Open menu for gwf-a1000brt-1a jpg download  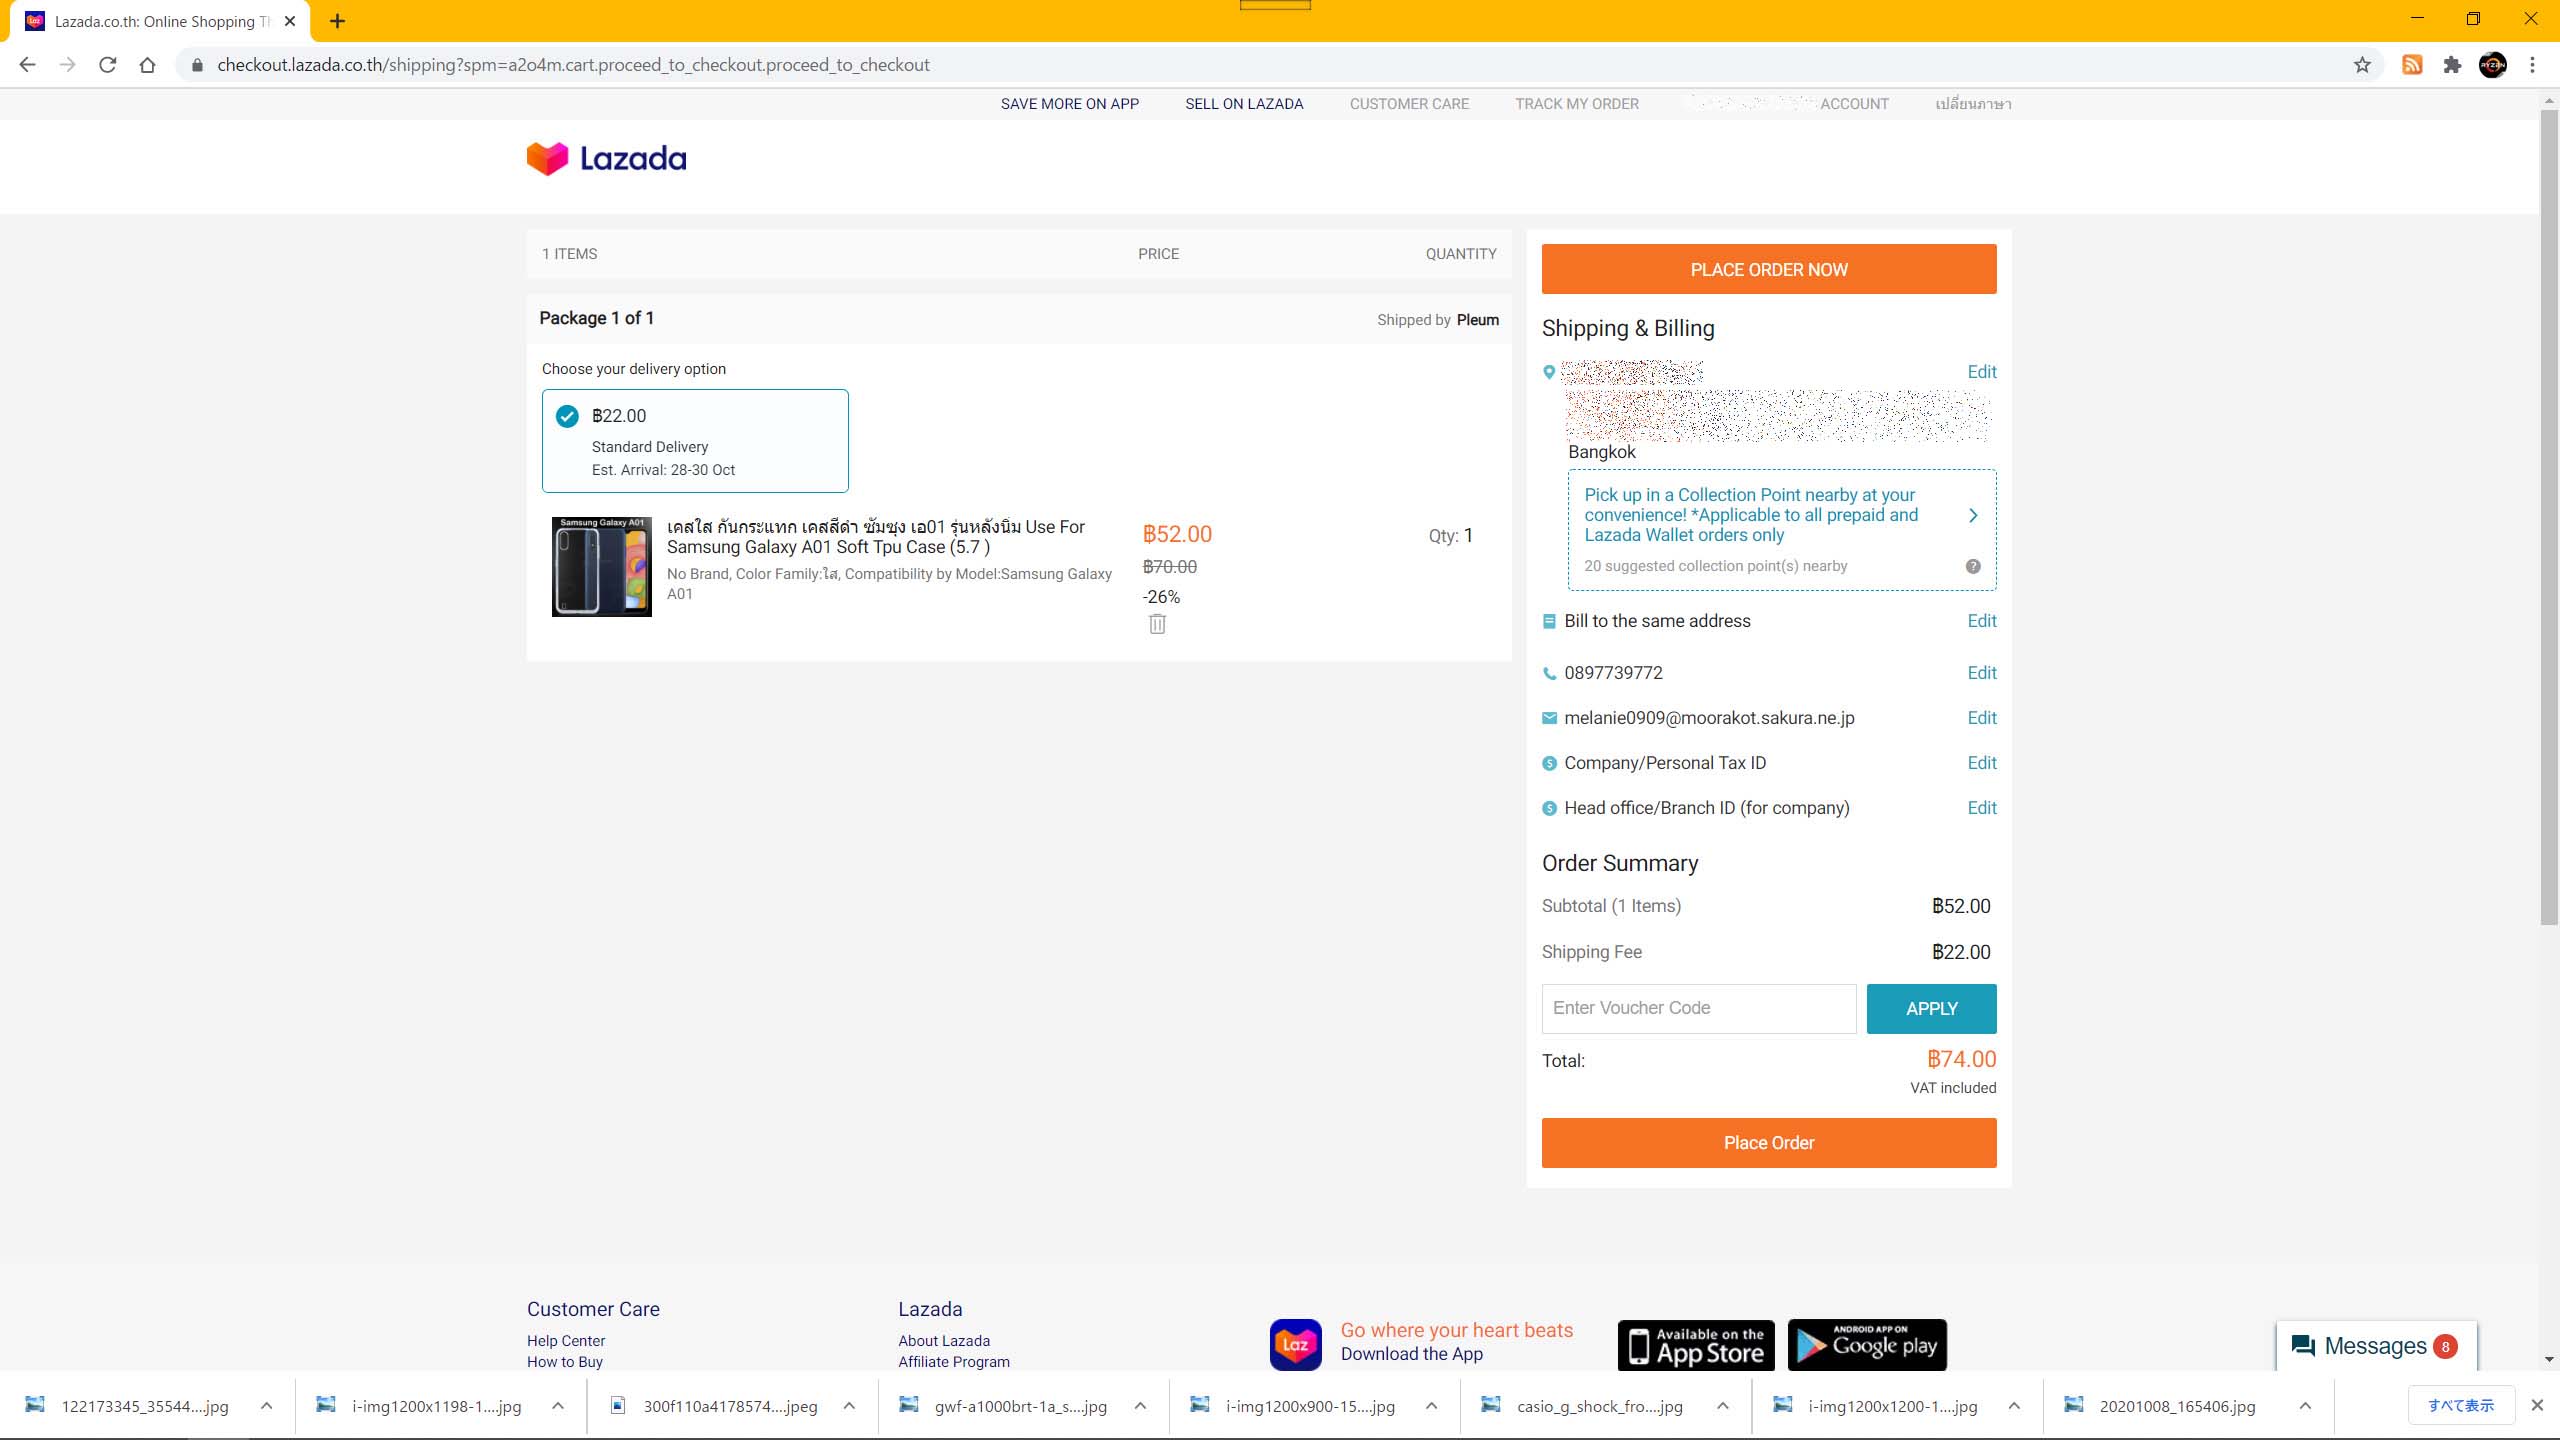point(1140,1406)
